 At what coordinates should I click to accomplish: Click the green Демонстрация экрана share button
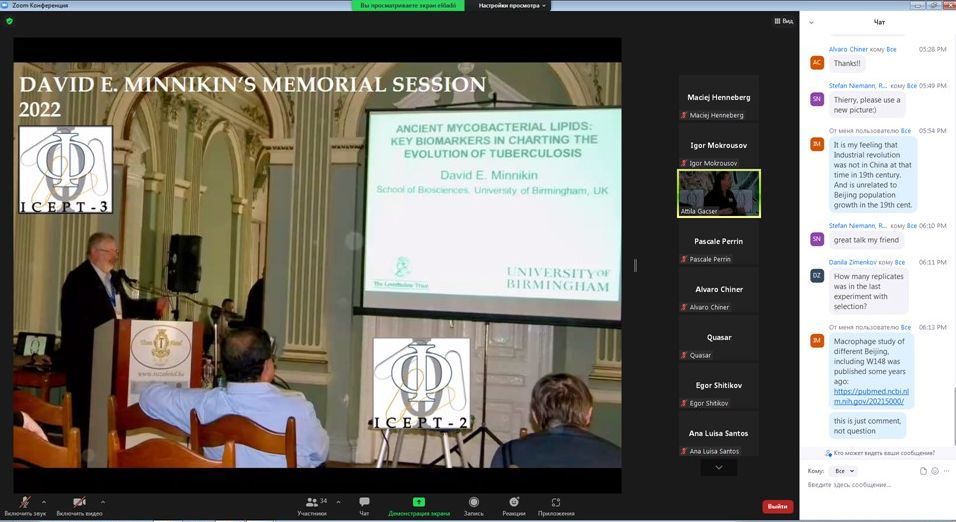(x=419, y=506)
